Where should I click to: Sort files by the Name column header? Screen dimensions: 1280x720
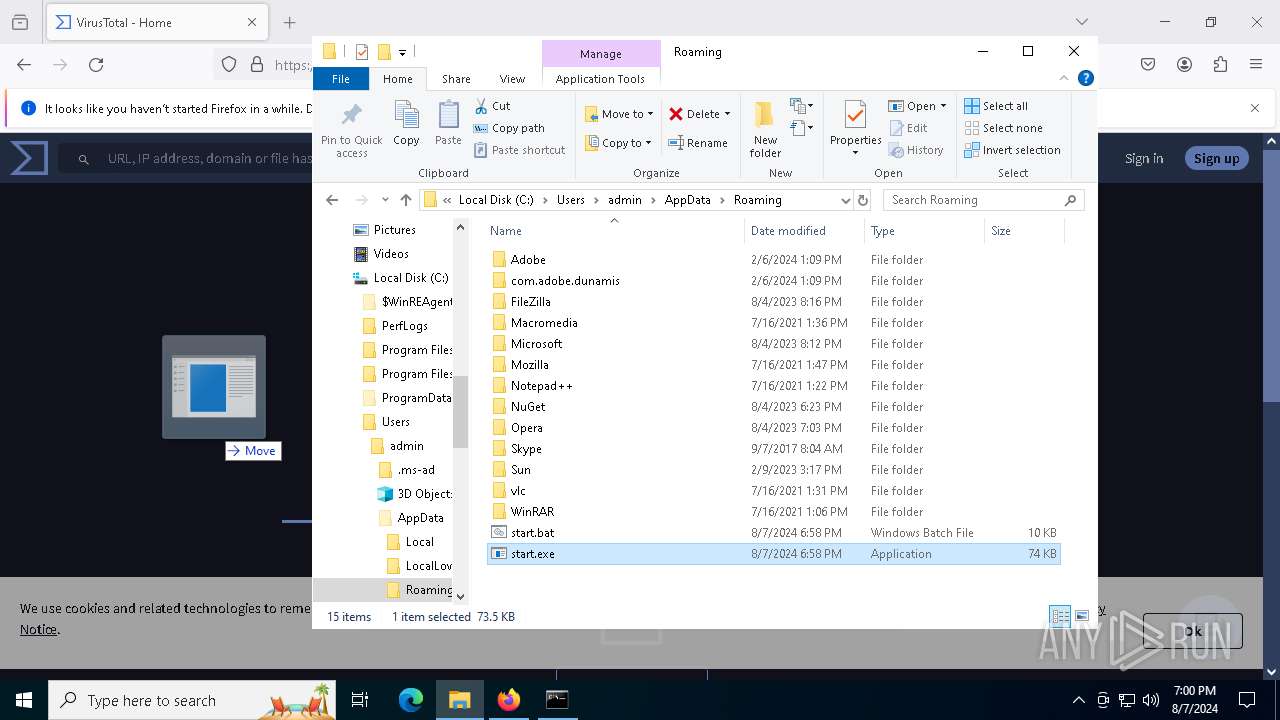coord(614,231)
